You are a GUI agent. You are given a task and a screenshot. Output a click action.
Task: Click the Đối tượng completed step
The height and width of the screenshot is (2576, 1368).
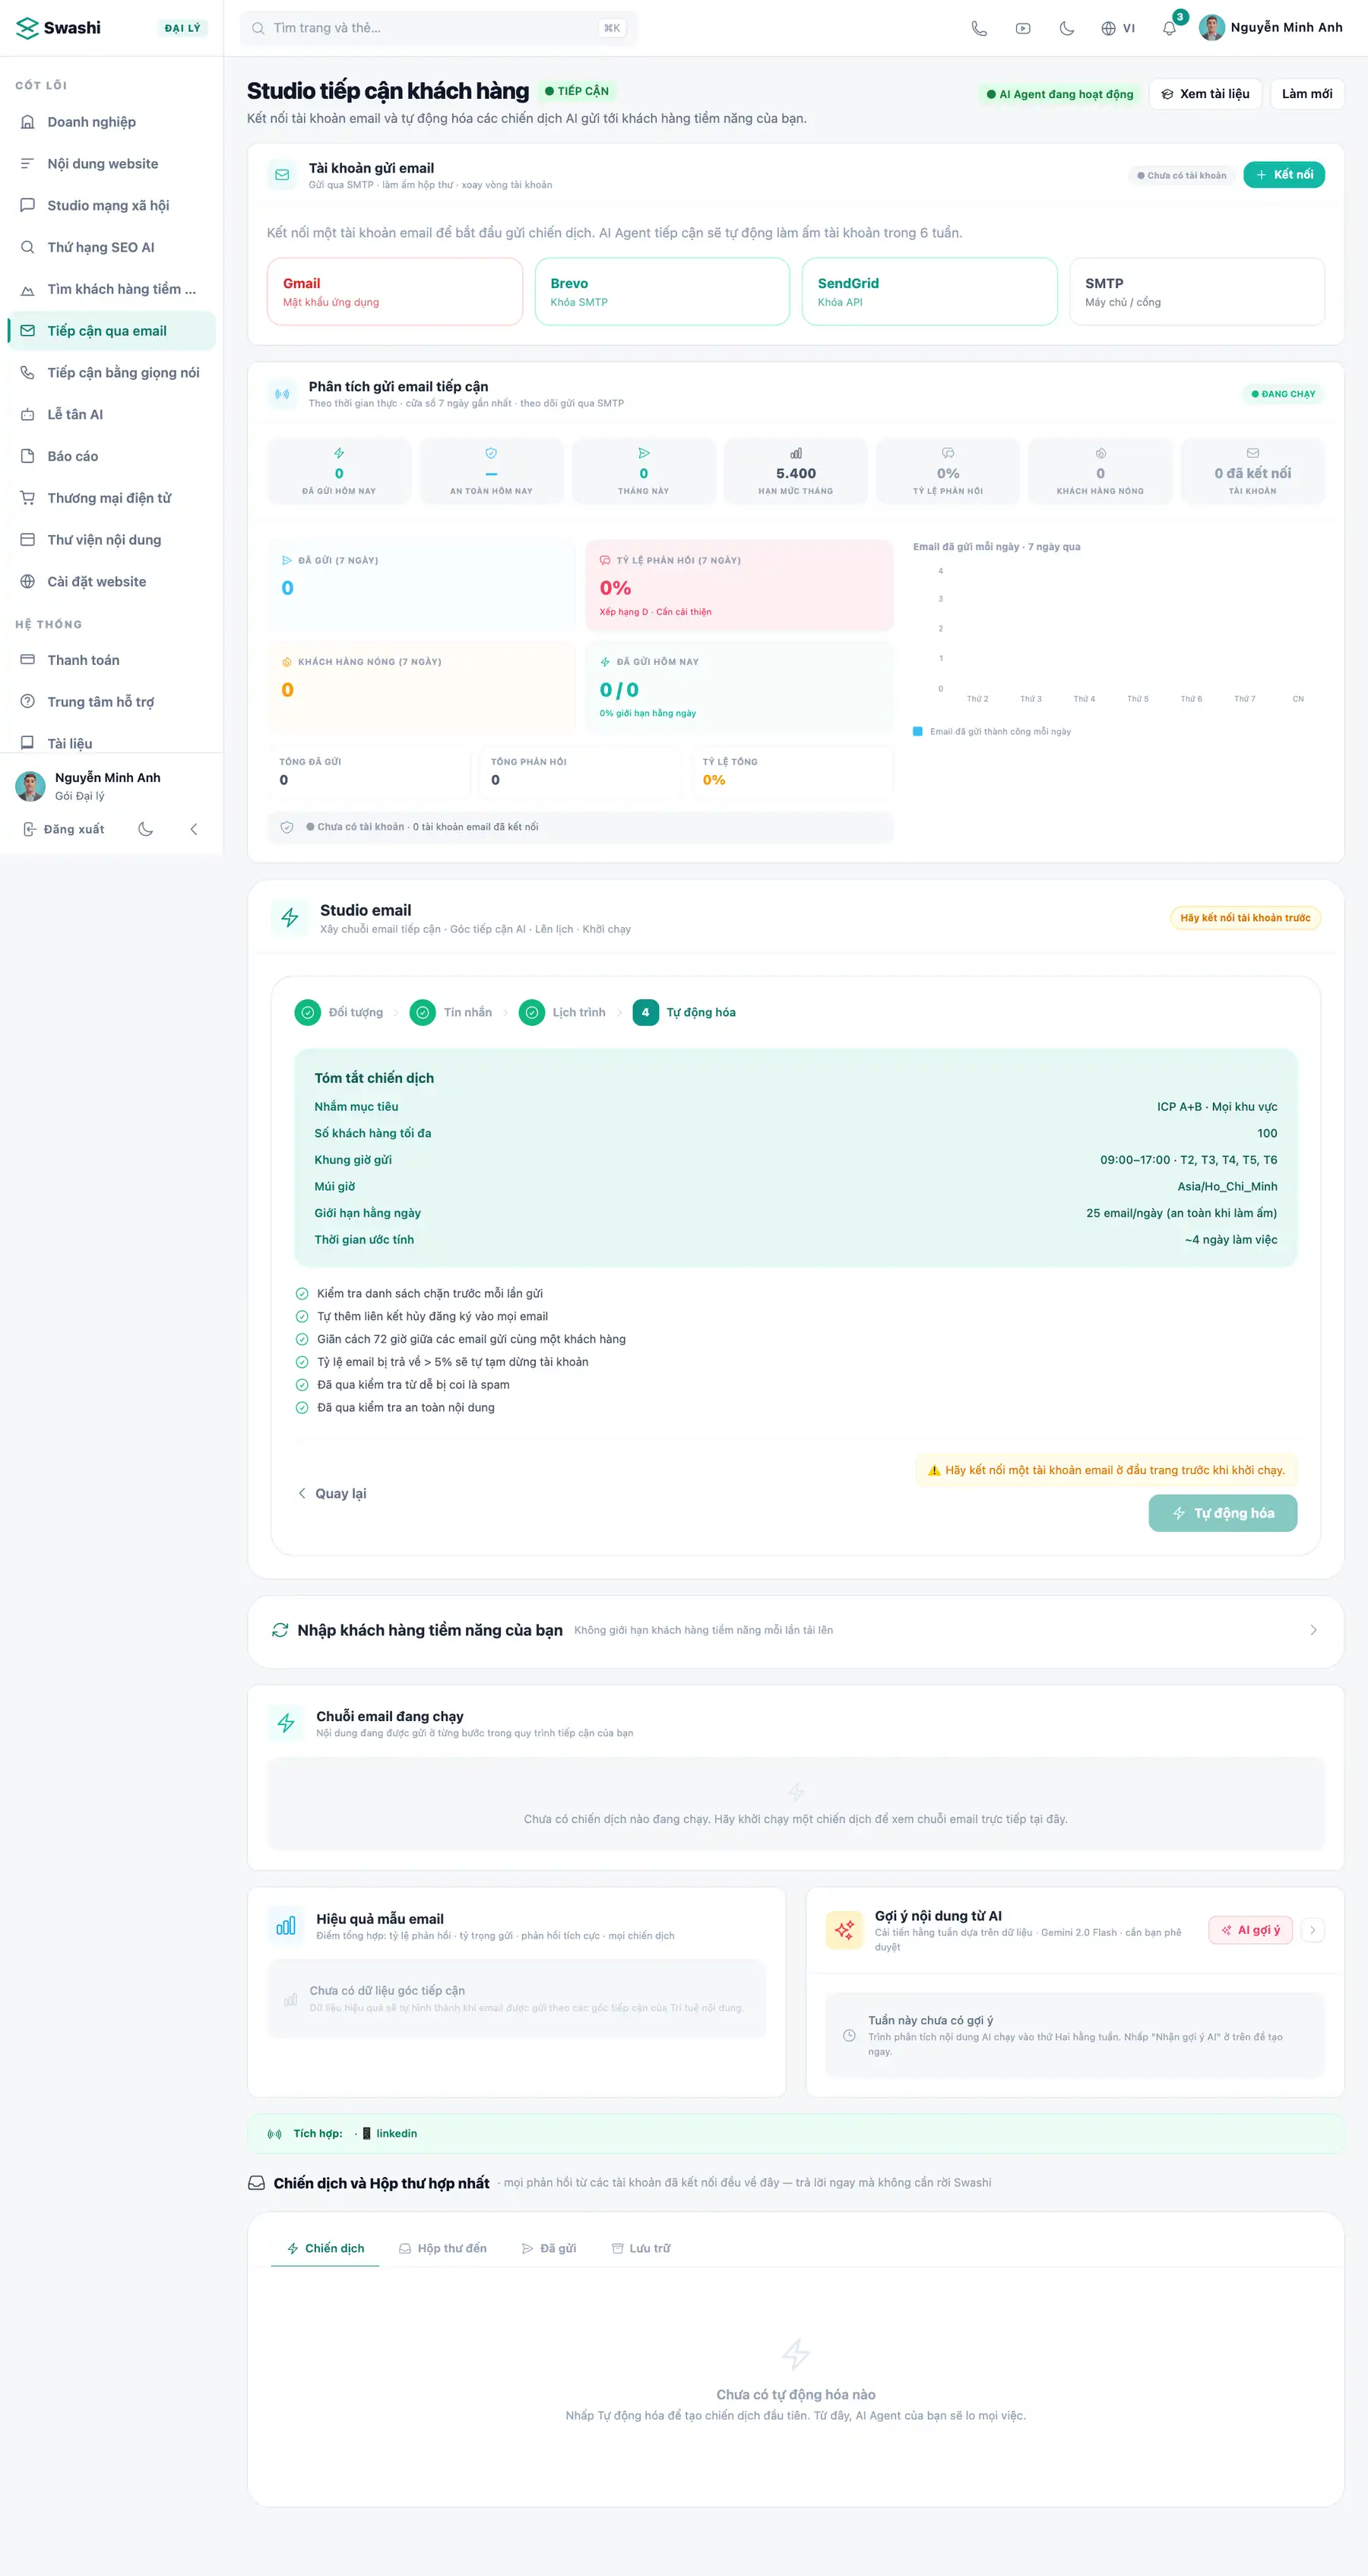coord(339,1012)
